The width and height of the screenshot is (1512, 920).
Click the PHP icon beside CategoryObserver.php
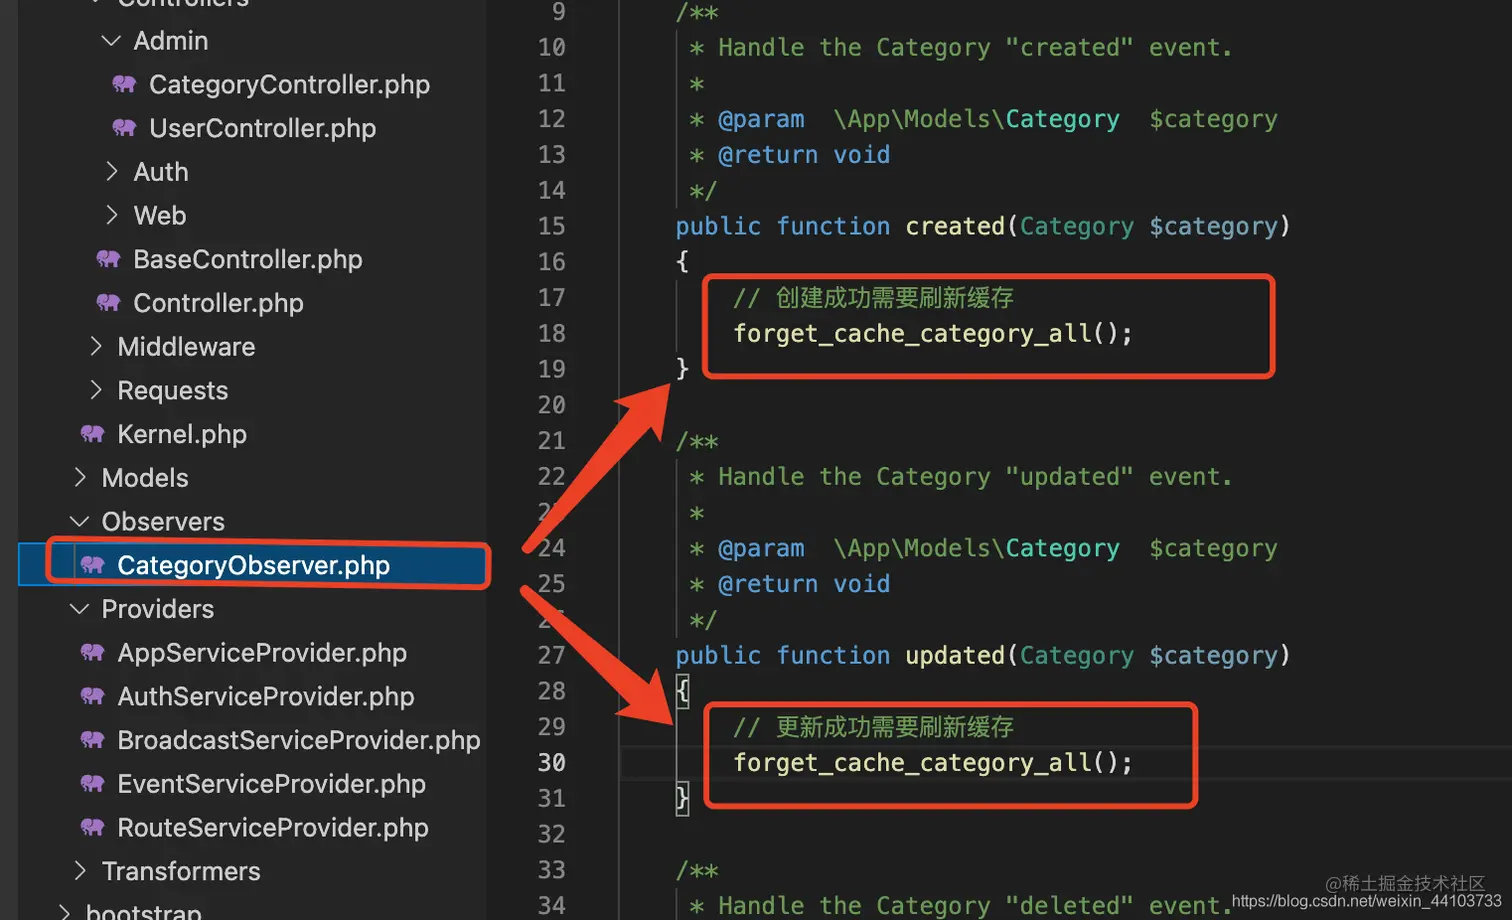92,565
